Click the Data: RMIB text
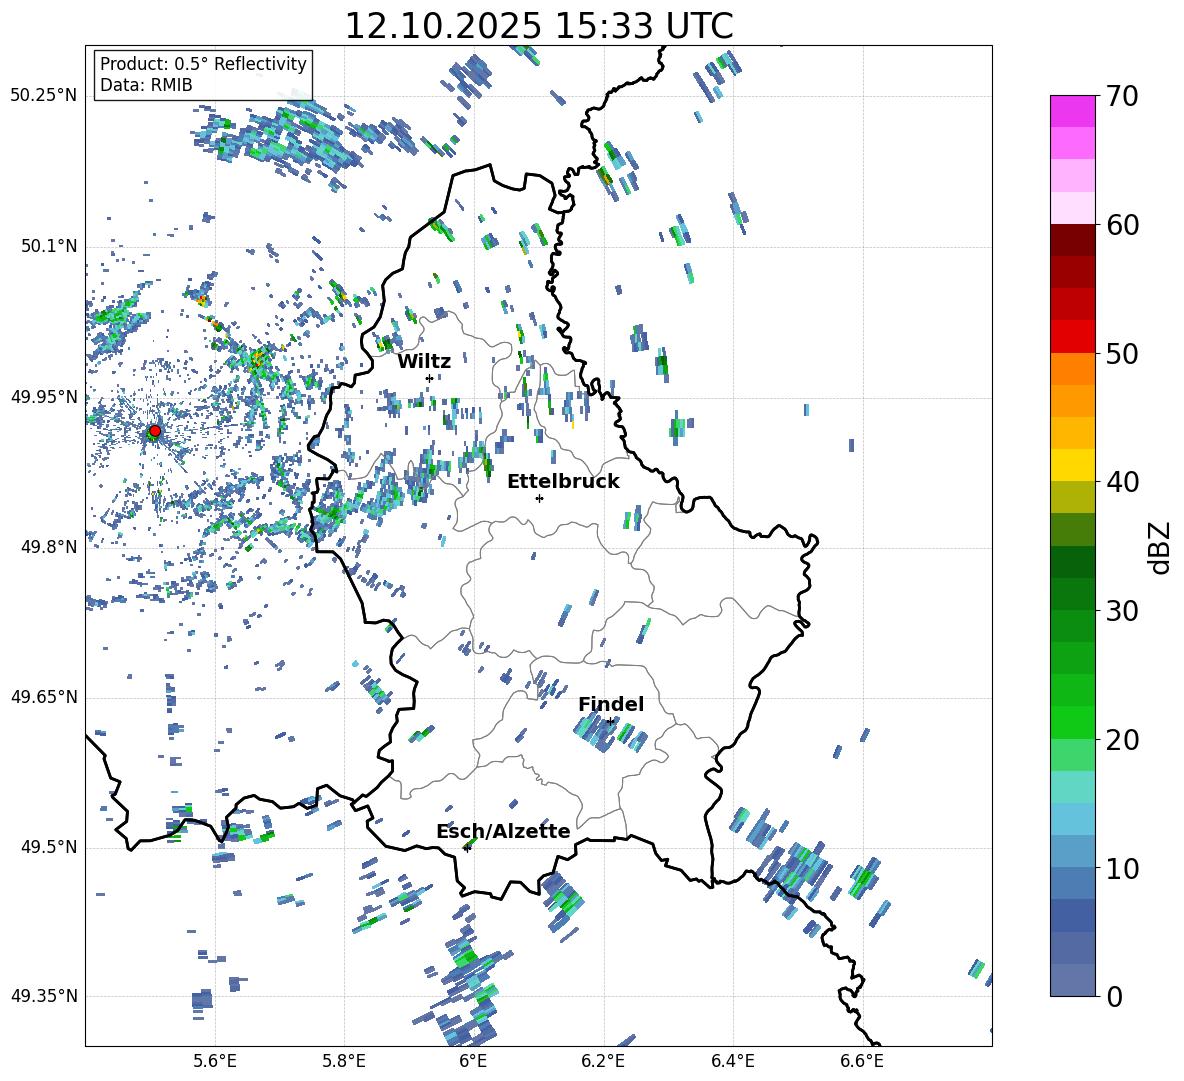 pyautogui.click(x=146, y=85)
